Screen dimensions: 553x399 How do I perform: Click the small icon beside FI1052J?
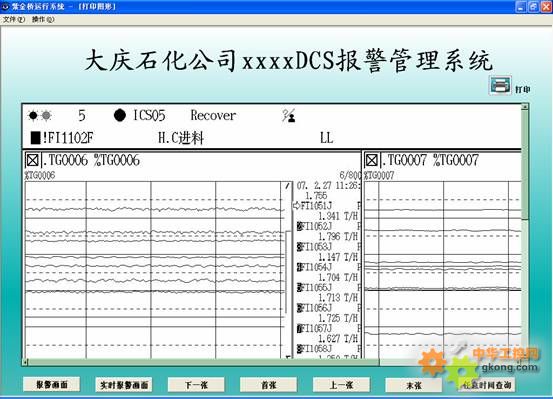coord(300,226)
